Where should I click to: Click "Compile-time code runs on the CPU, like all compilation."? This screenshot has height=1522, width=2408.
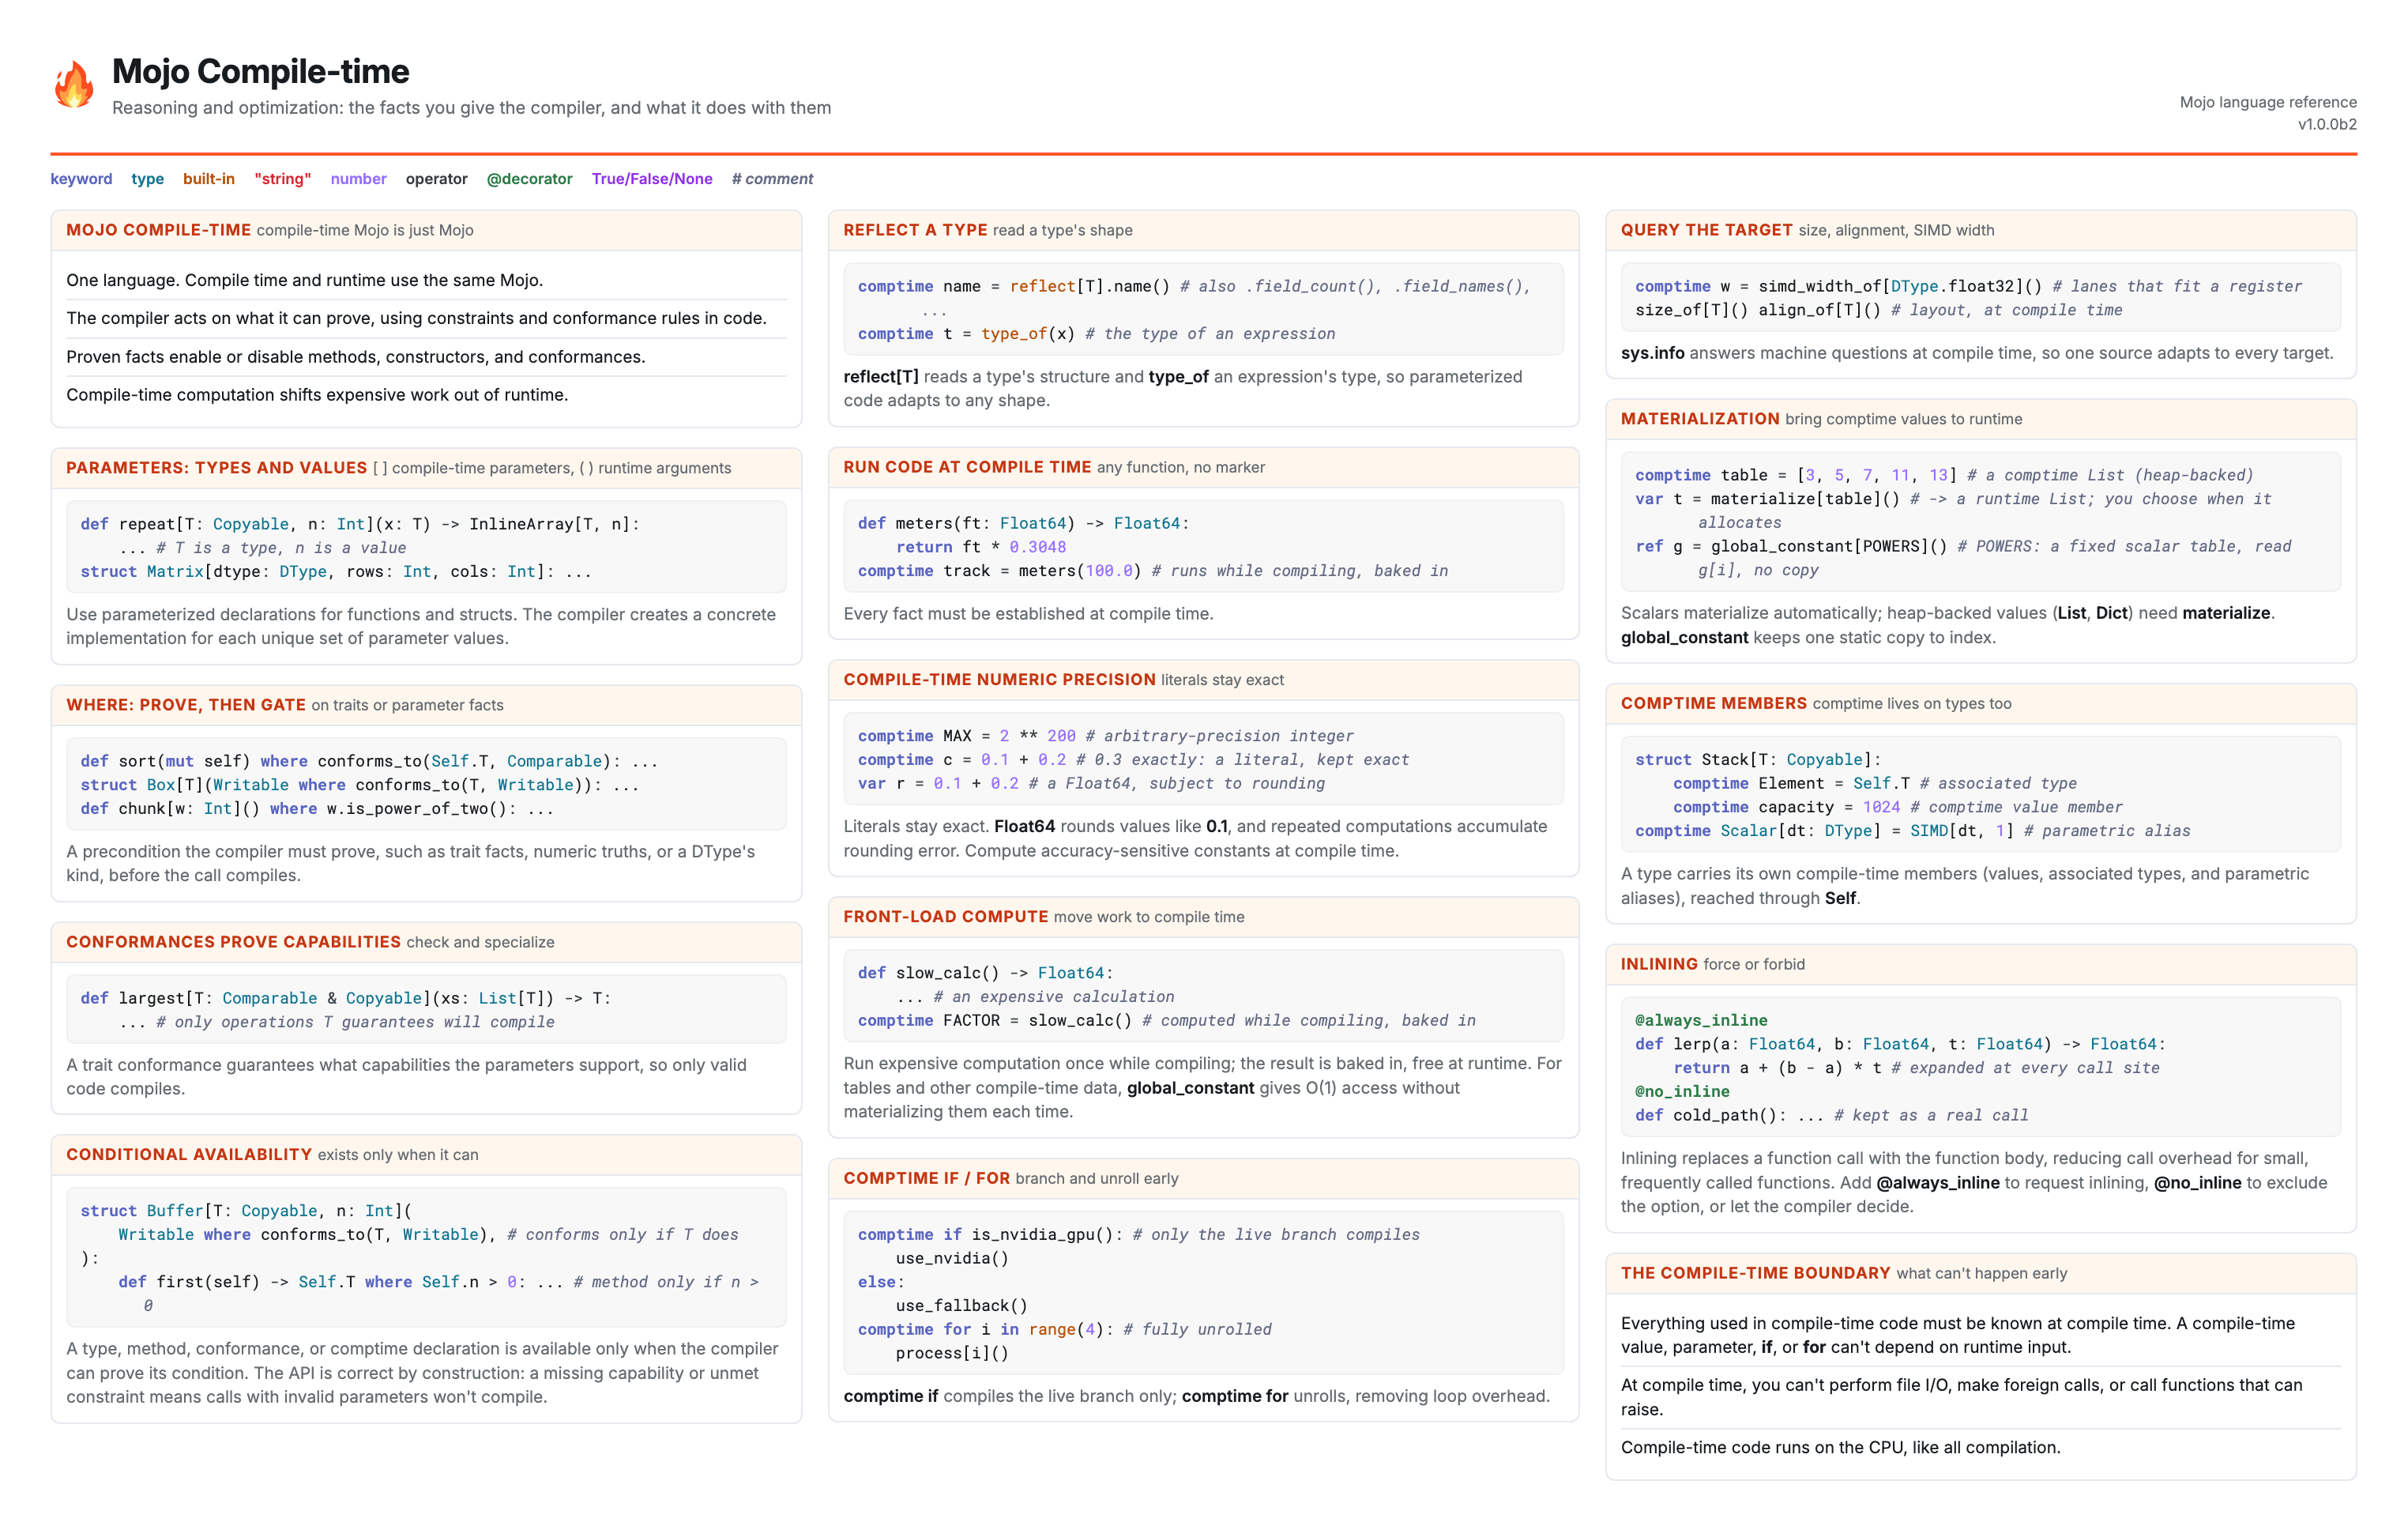[1840, 1448]
